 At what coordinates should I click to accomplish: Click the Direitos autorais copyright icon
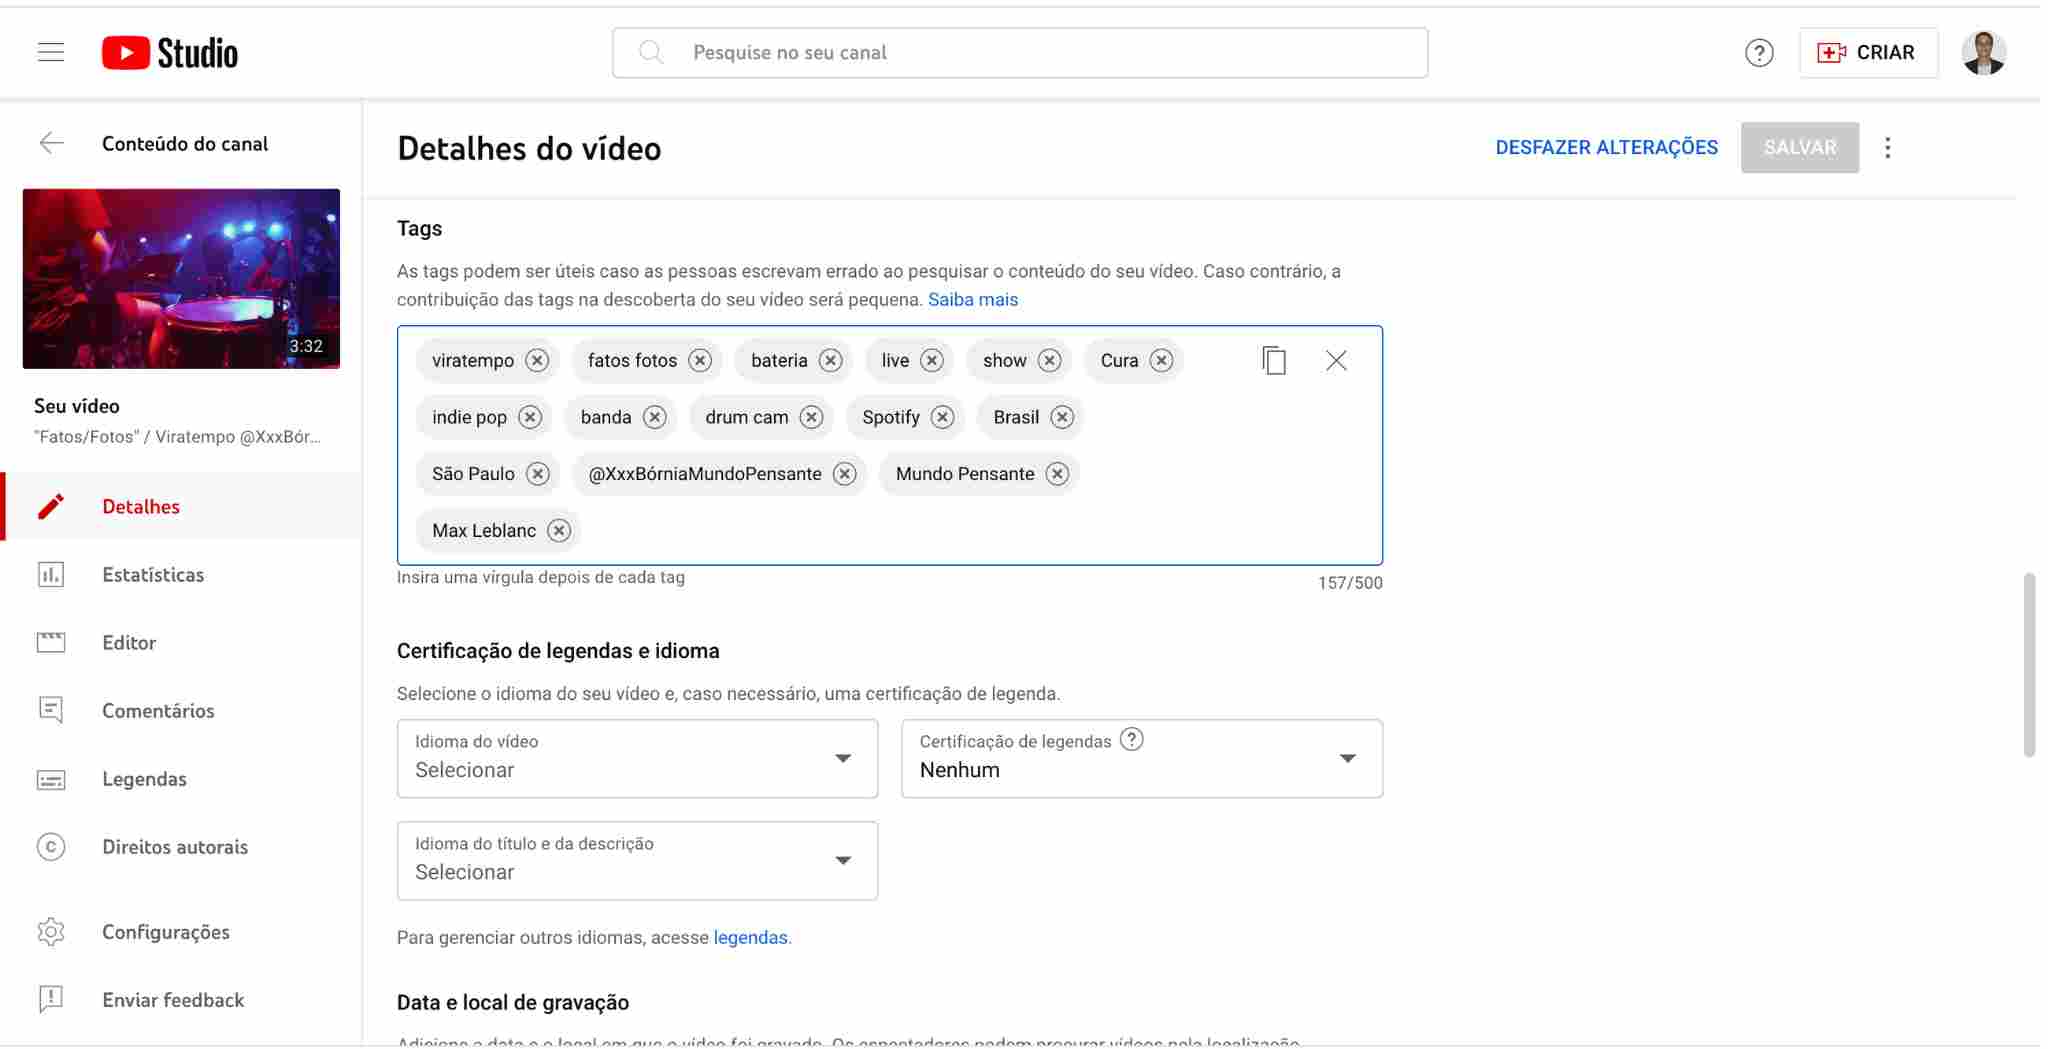click(x=51, y=847)
